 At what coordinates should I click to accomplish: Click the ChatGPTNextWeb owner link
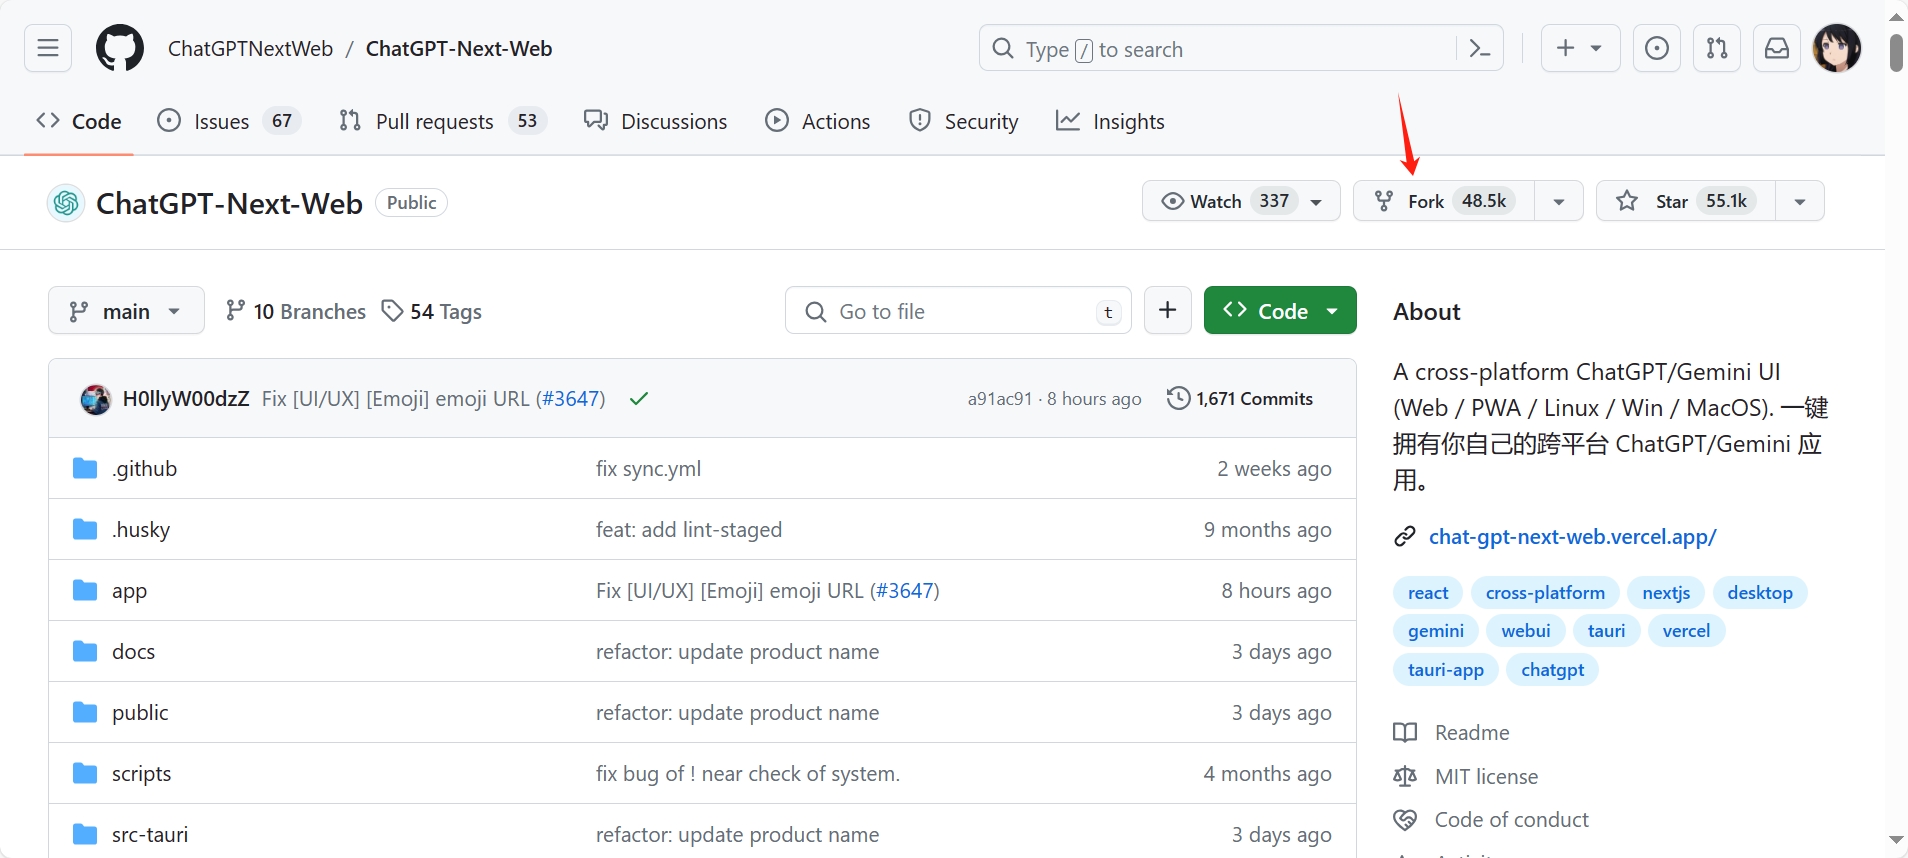pyautogui.click(x=250, y=48)
